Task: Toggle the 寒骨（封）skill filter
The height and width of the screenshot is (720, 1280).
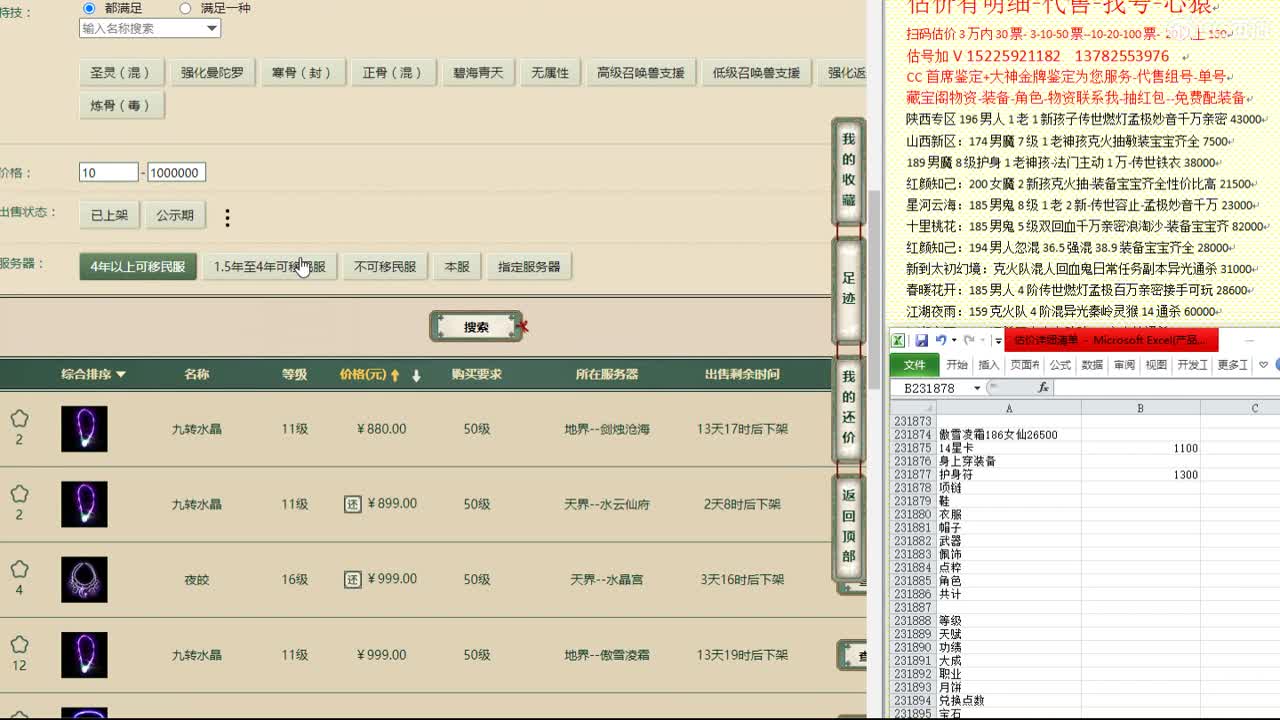Action: (x=301, y=73)
